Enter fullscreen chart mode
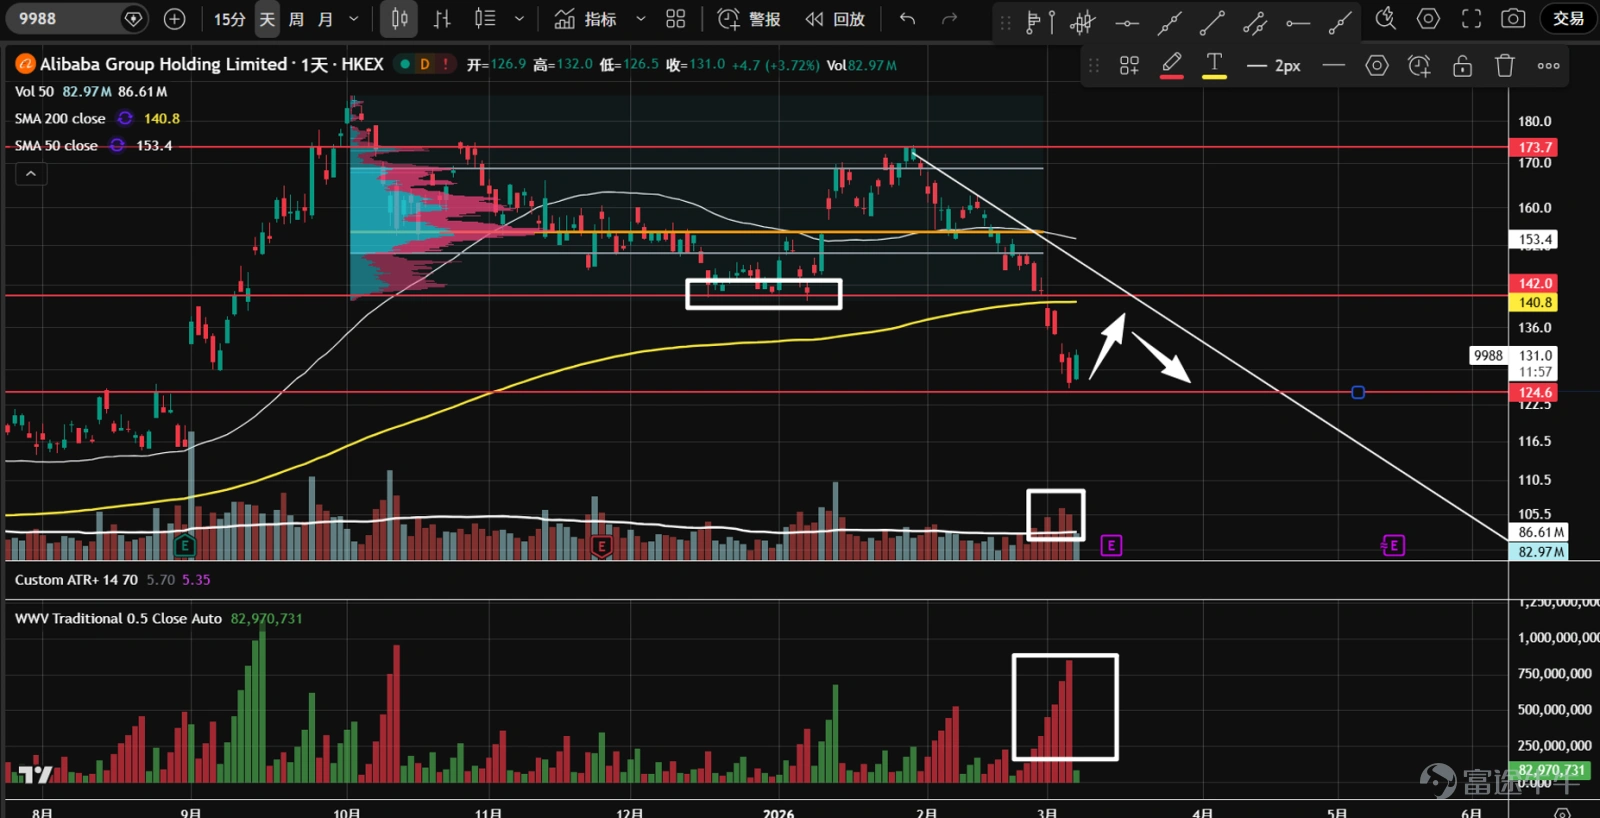The width and height of the screenshot is (1600, 818). pyautogui.click(x=1471, y=19)
